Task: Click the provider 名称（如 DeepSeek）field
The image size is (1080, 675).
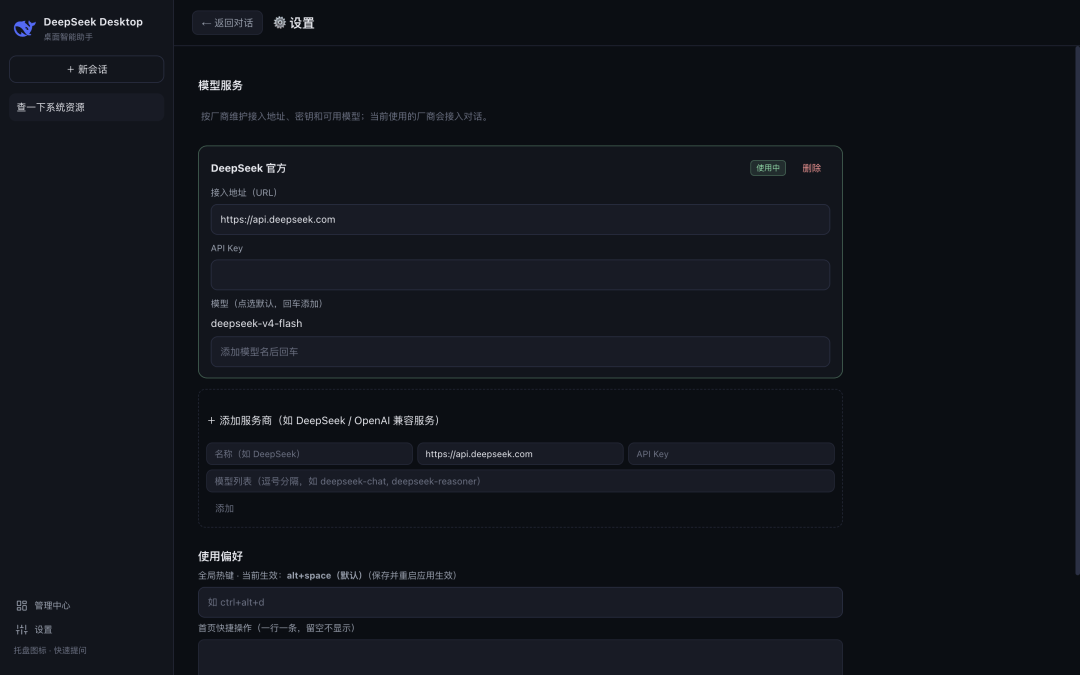Action: tap(309, 454)
